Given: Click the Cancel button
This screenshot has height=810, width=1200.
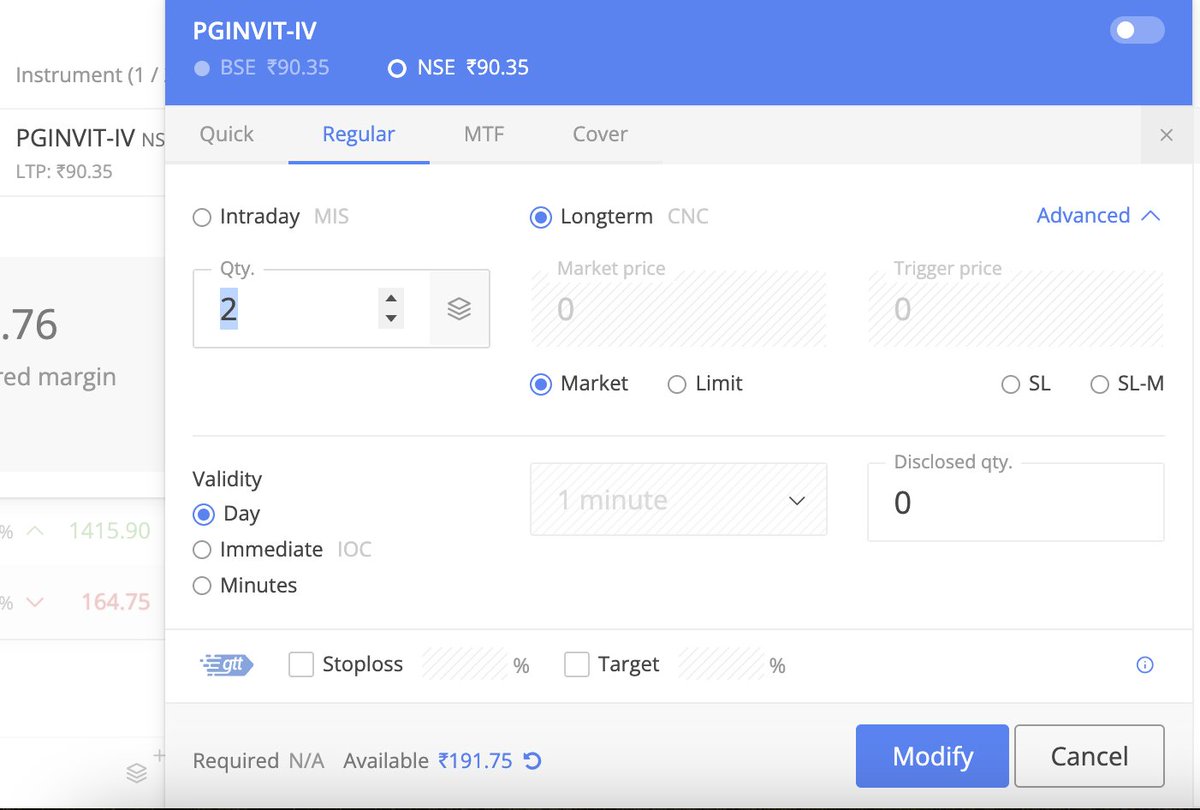Looking at the screenshot, I should pos(1089,756).
